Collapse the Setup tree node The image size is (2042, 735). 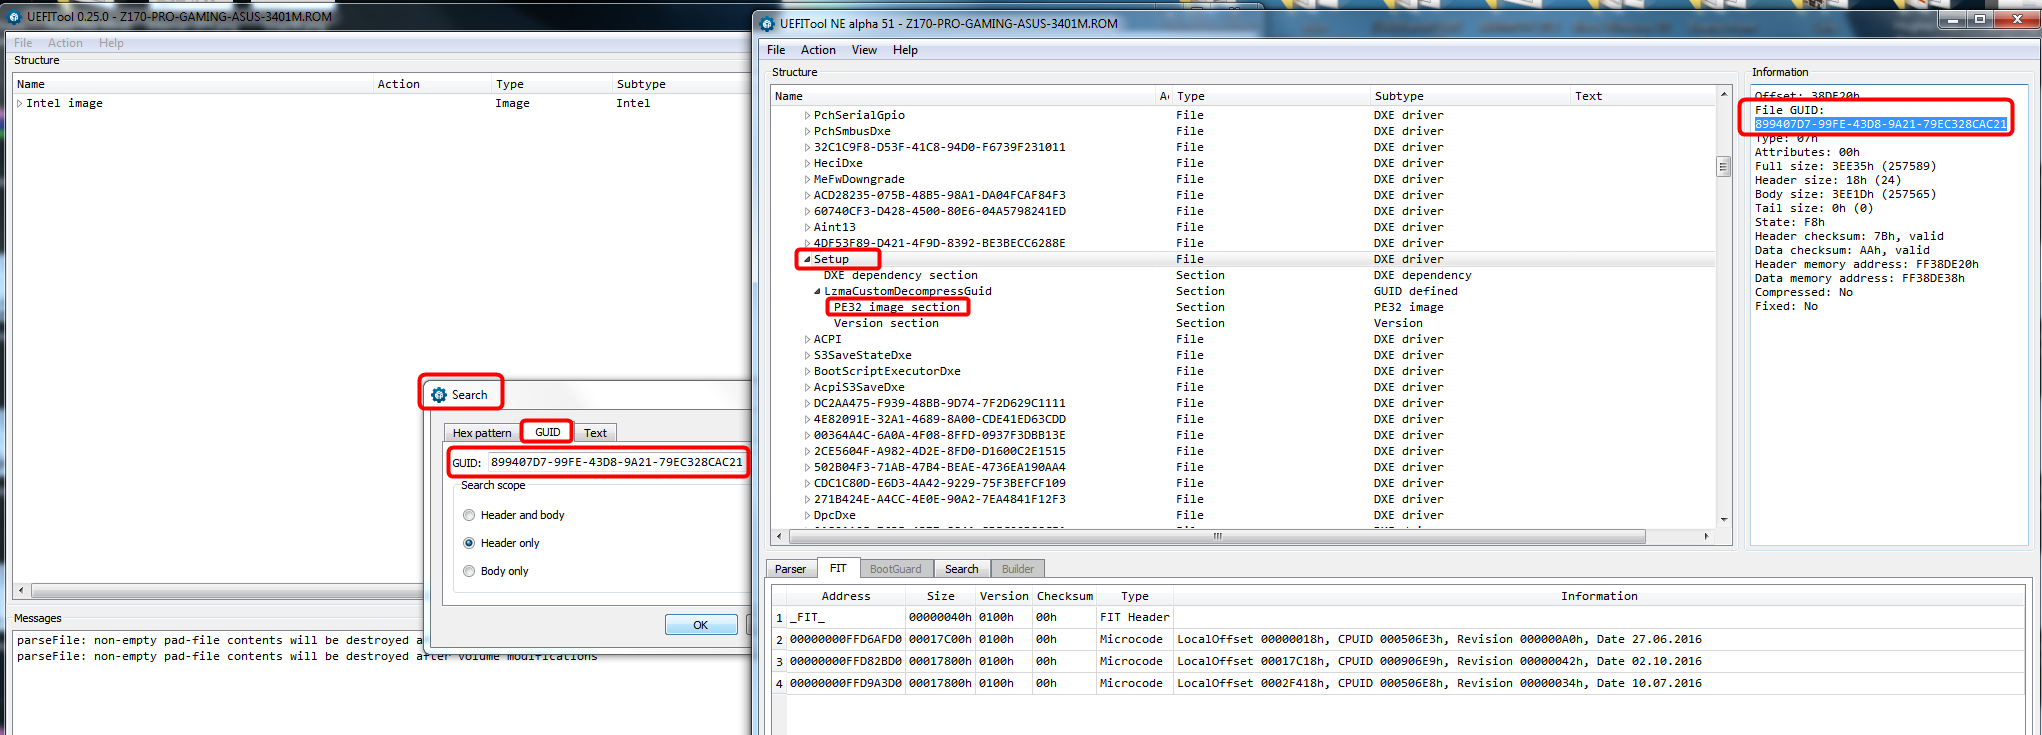(807, 259)
